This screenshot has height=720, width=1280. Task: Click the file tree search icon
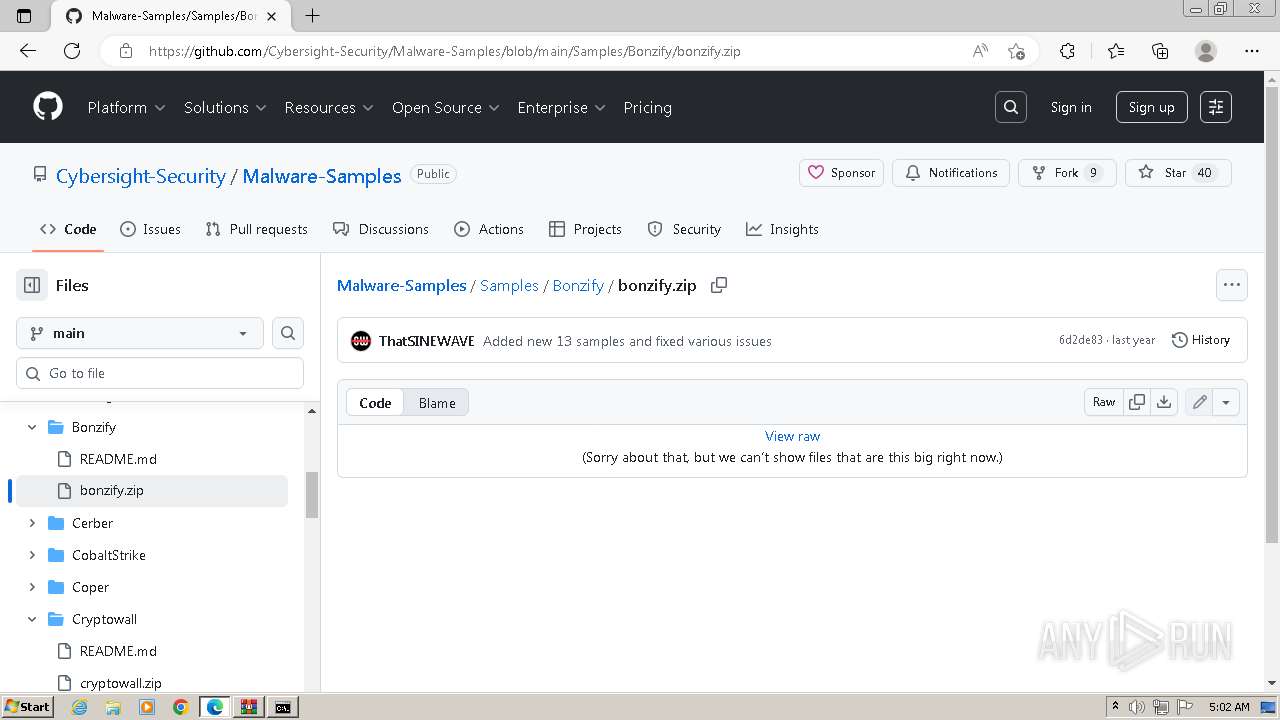(x=288, y=333)
